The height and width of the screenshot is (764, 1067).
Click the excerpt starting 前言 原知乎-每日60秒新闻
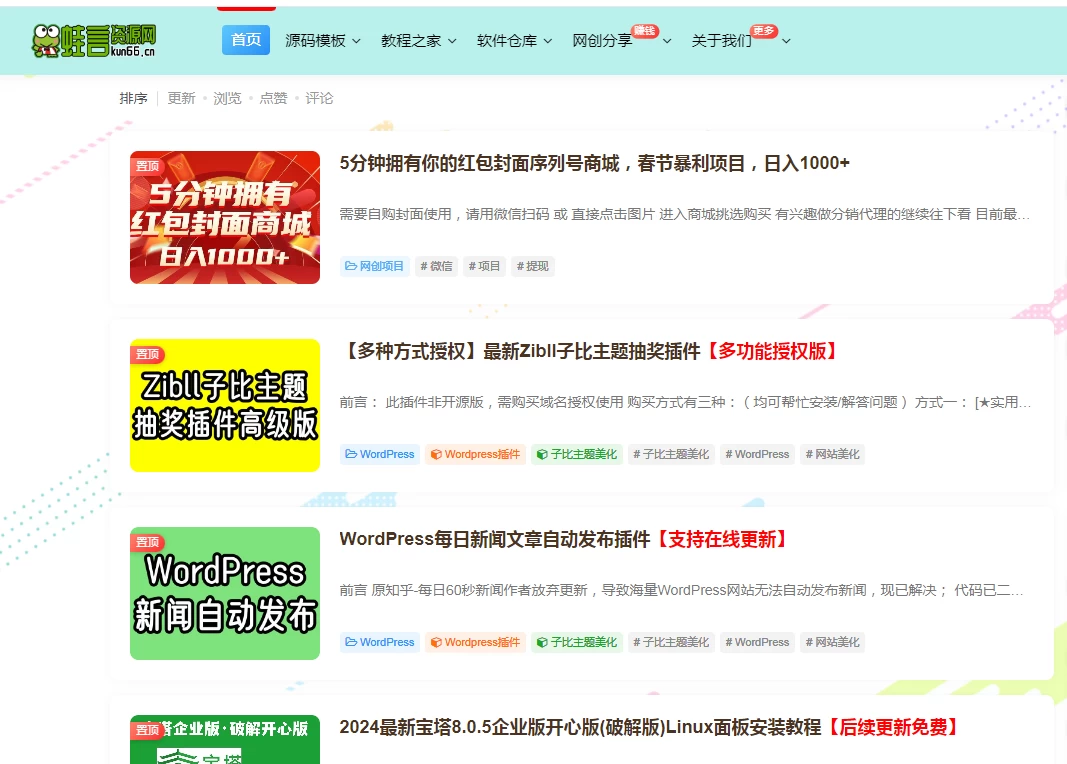point(681,590)
